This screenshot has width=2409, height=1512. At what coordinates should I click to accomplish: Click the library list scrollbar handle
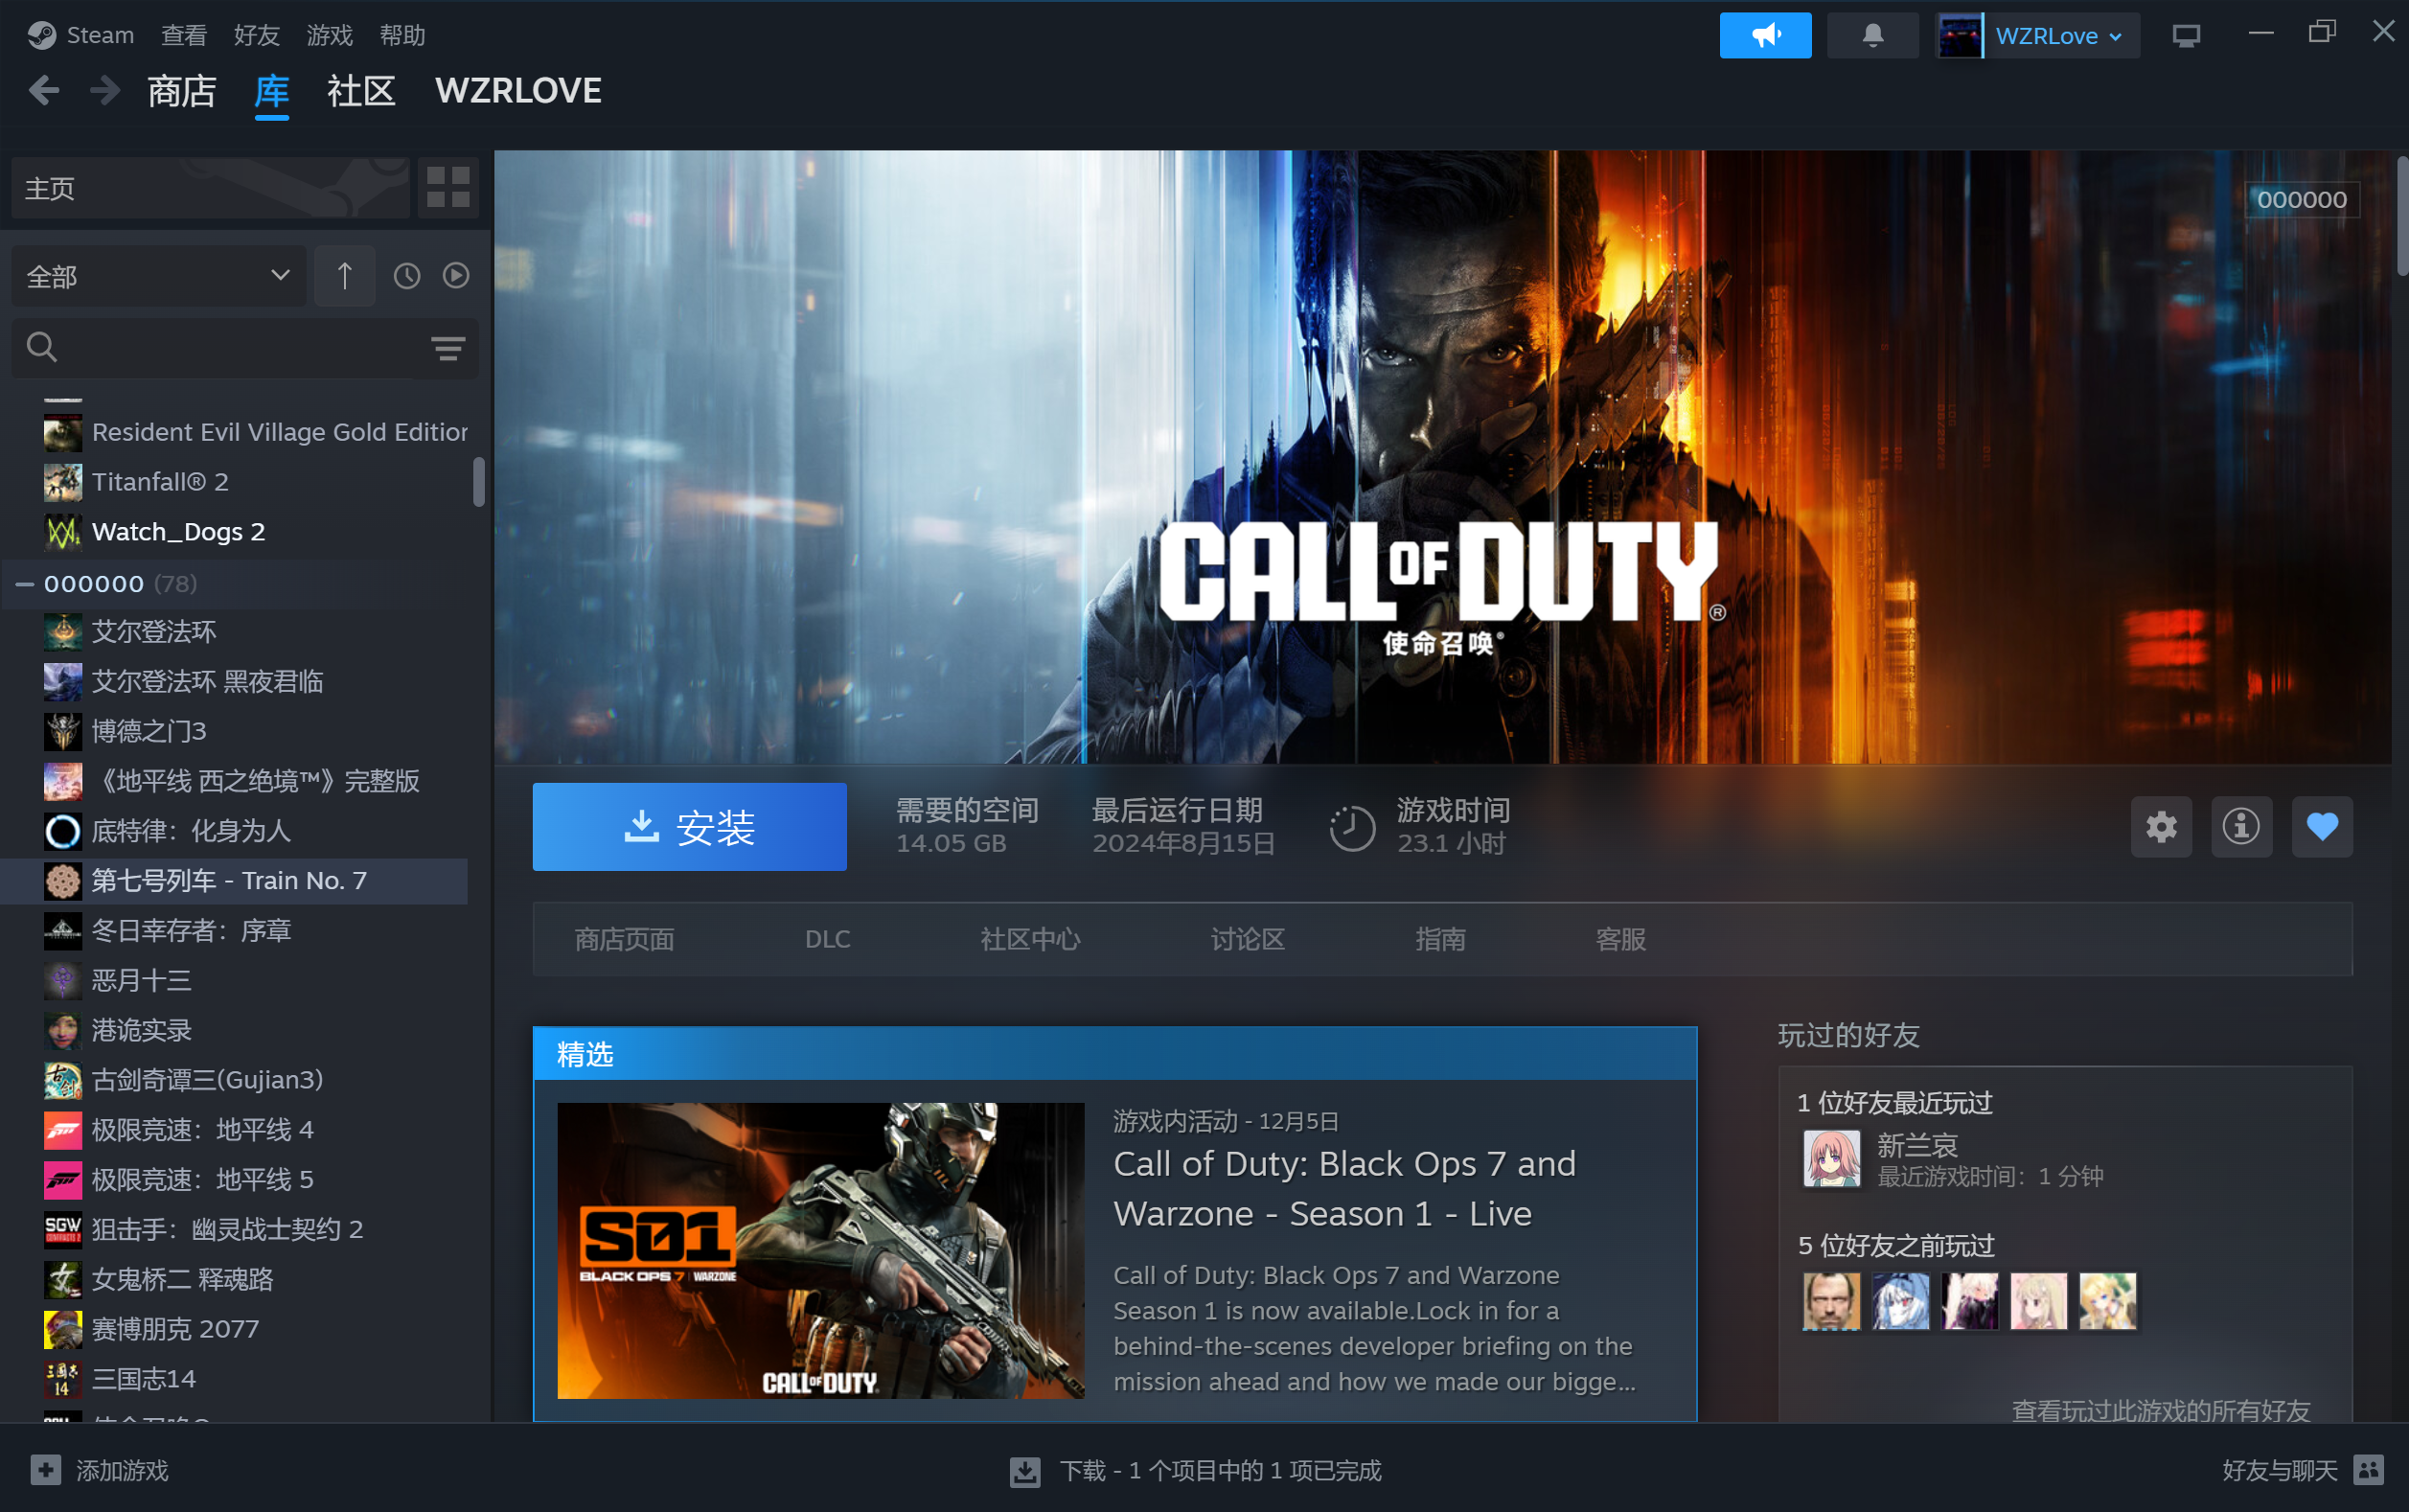coord(479,482)
